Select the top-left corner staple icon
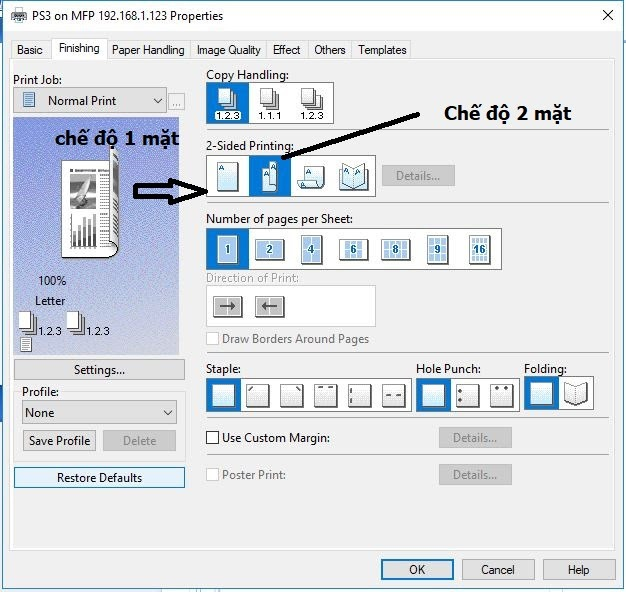This screenshot has height=592, width=626. point(258,395)
